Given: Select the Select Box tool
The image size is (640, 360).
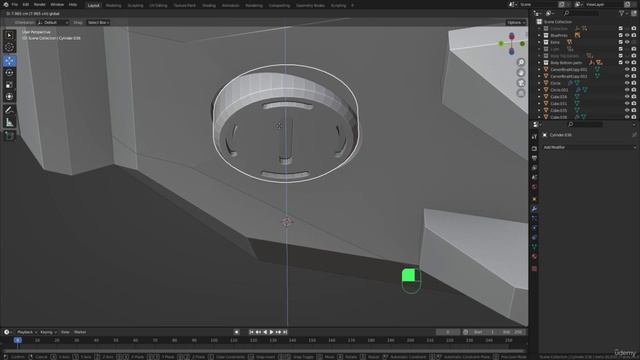Looking at the screenshot, I should [9, 35].
